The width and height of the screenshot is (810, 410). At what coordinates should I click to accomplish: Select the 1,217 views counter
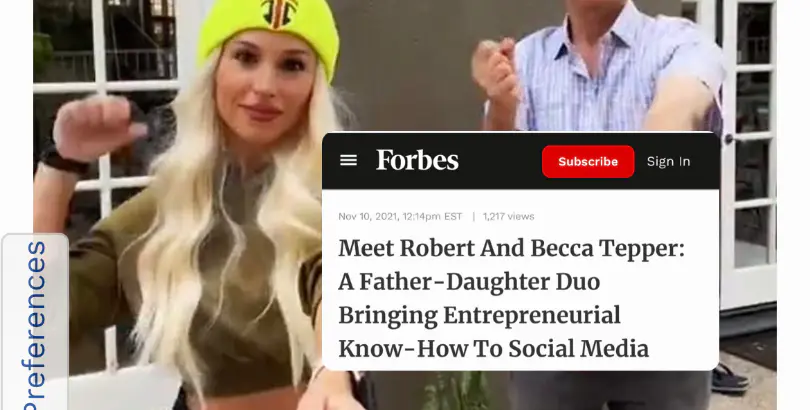pyautogui.click(x=508, y=216)
